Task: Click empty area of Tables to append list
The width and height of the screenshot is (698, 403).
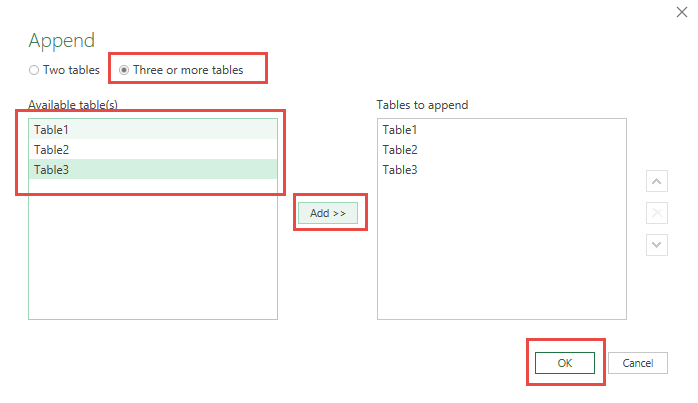Action: (502, 249)
